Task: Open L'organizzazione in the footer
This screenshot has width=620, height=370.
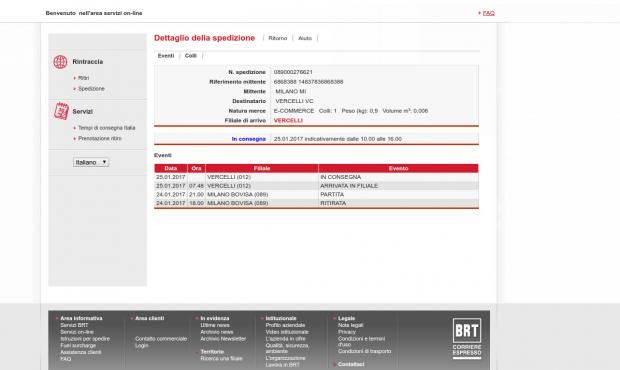Action: (x=285, y=358)
